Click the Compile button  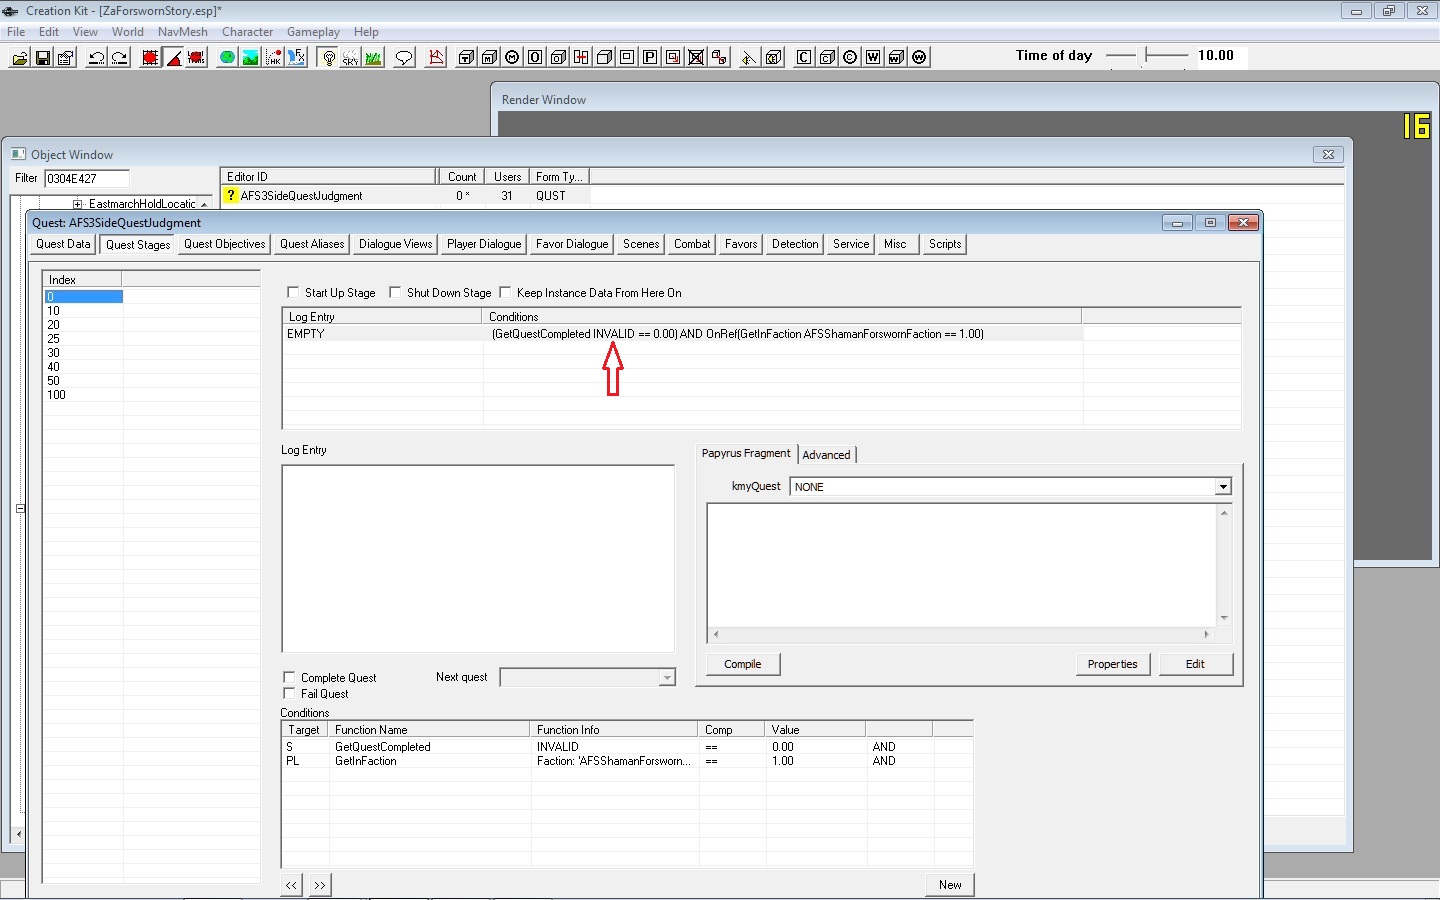click(743, 664)
